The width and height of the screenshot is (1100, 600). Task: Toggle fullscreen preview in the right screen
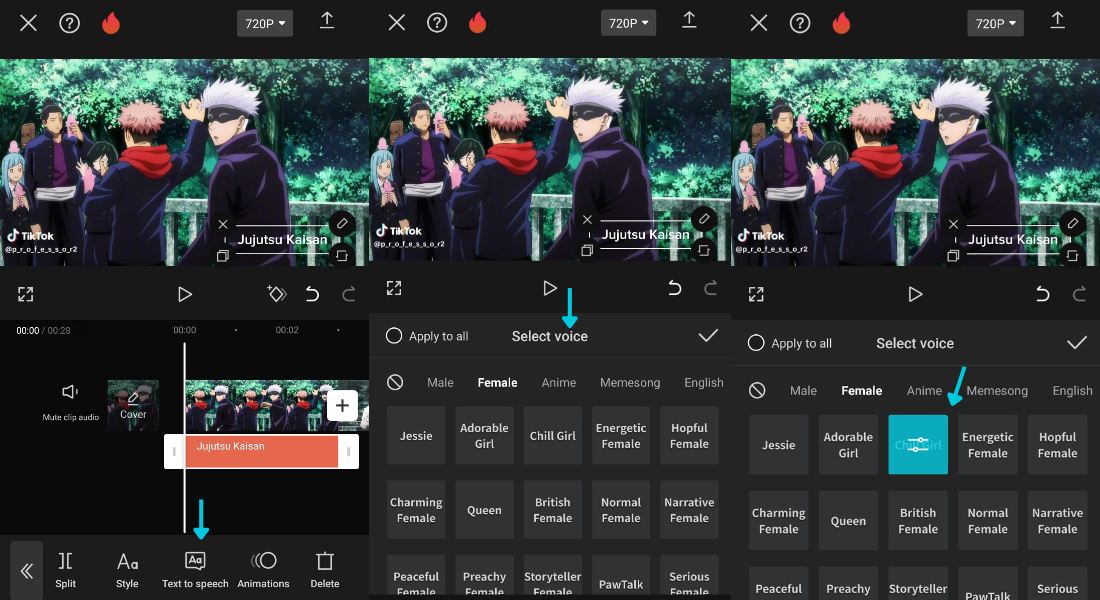(x=756, y=294)
